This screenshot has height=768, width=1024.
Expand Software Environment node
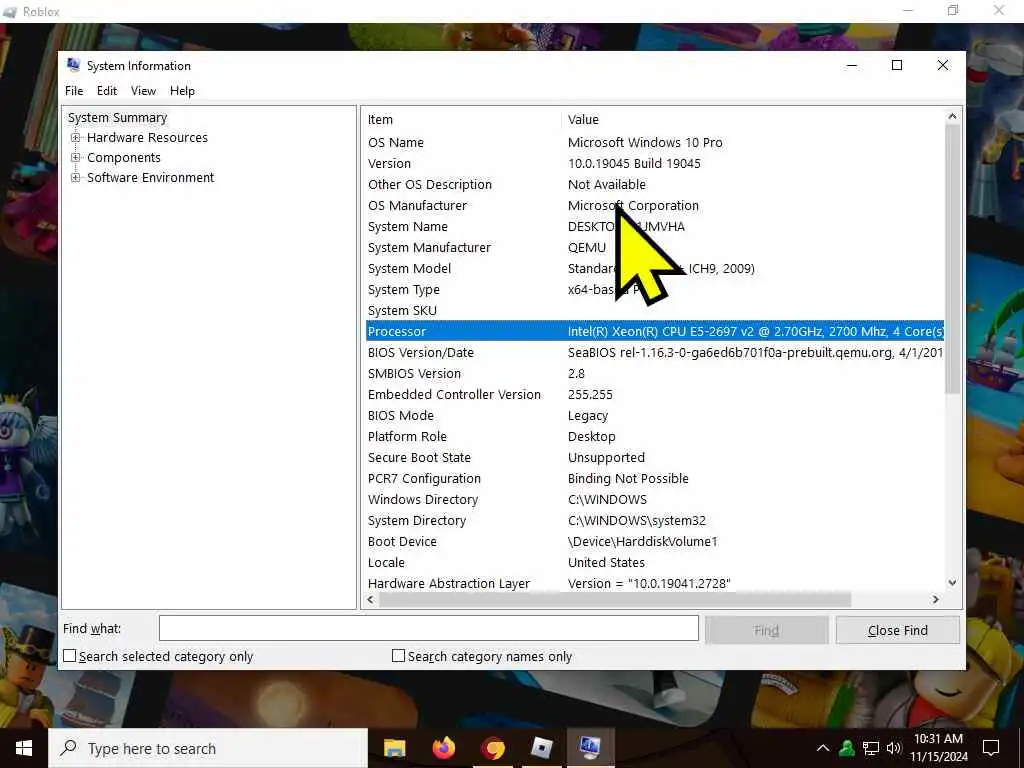[x=76, y=178]
